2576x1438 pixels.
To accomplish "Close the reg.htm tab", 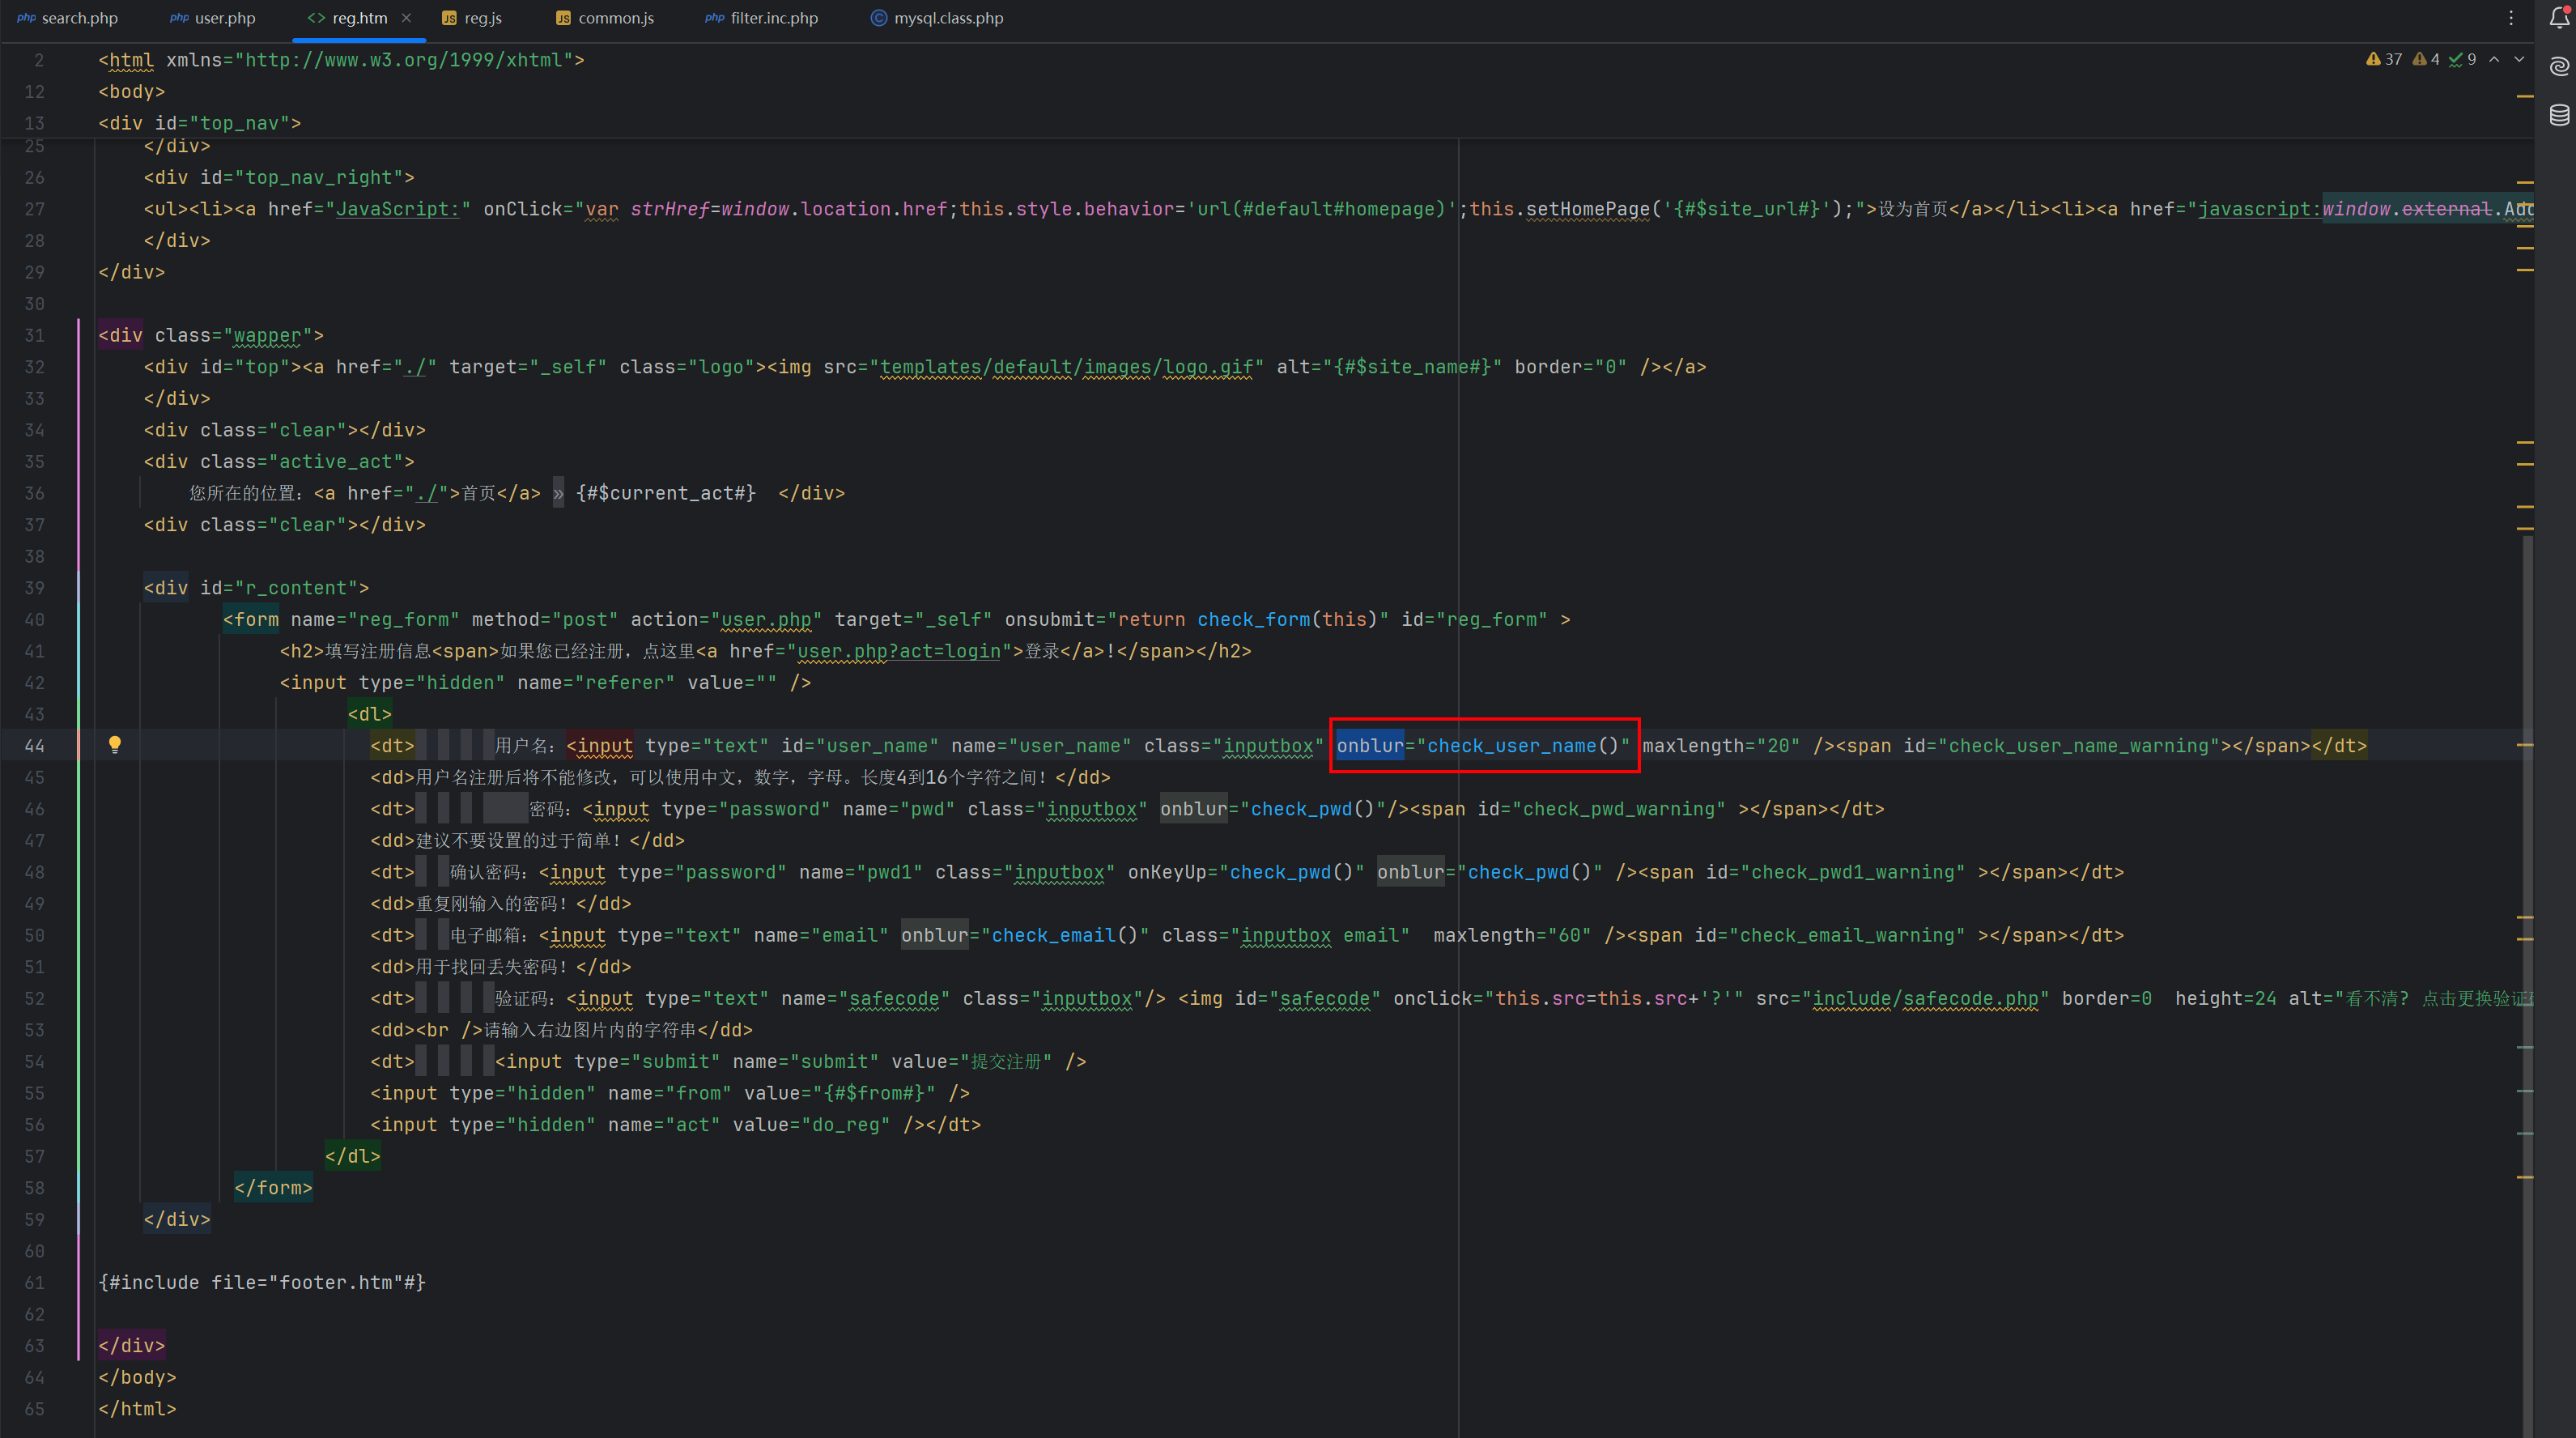I will click(406, 18).
